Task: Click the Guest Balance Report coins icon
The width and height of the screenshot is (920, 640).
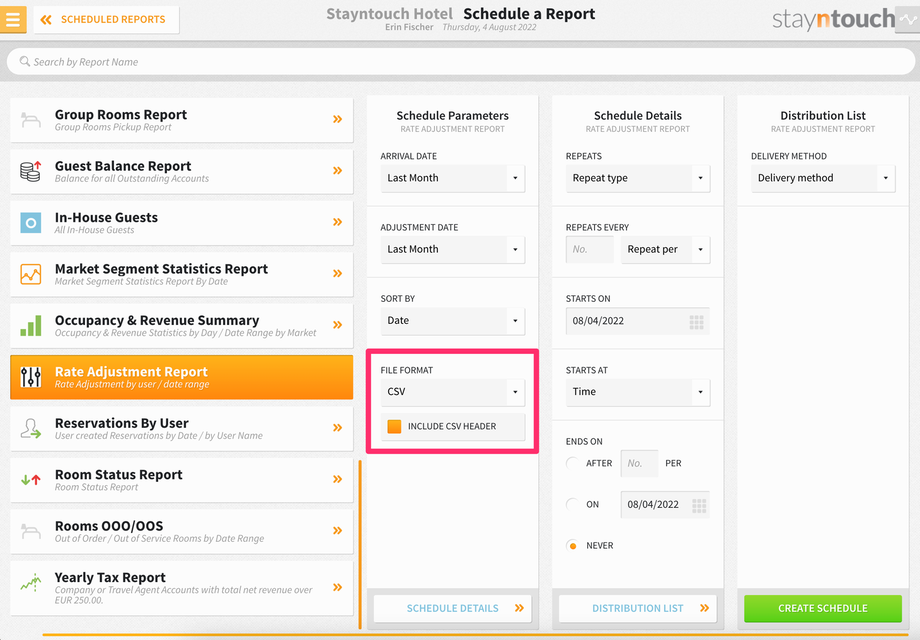Action: [x=31, y=171]
